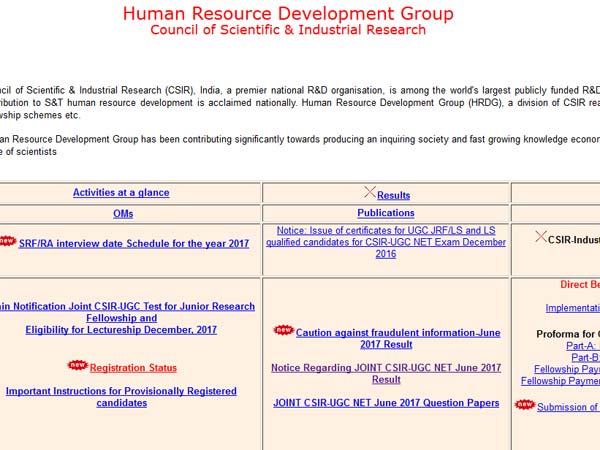
Task: Open Notice Regarding JOINT CSIR-UGC NET June 2017 Result
Action: [386, 374]
